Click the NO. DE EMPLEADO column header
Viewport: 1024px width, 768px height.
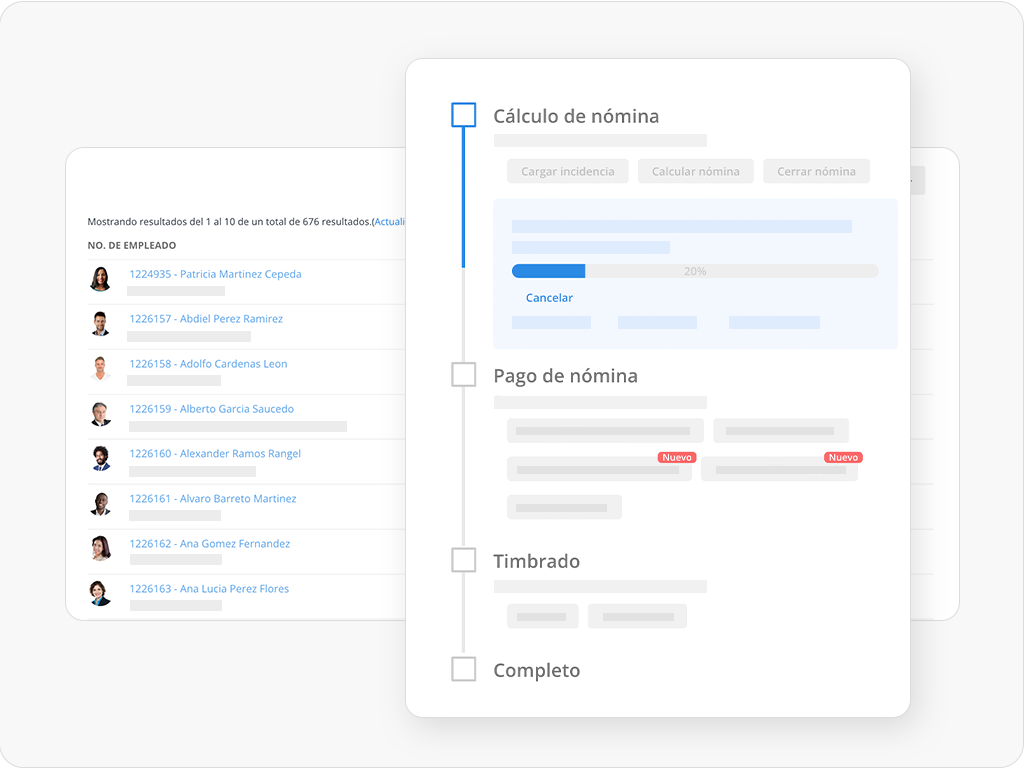pyautogui.click(x=132, y=245)
